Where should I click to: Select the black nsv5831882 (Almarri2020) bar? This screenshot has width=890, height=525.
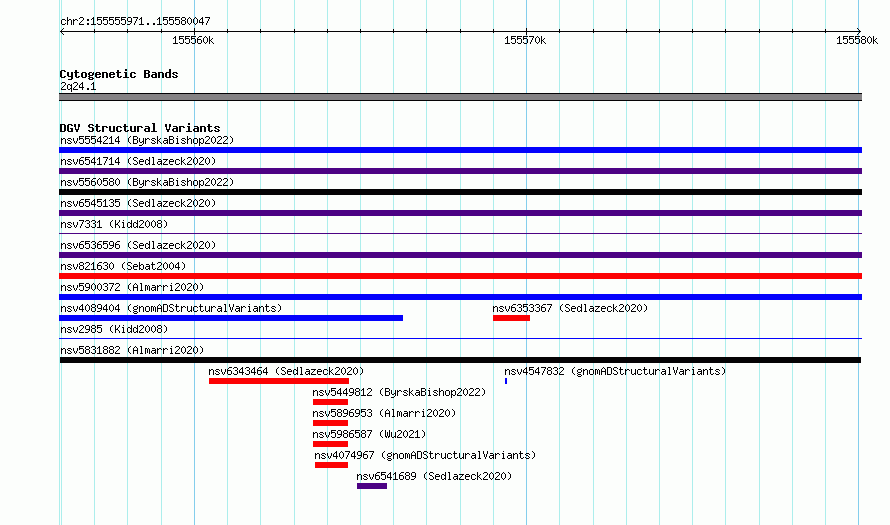(x=460, y=360)
